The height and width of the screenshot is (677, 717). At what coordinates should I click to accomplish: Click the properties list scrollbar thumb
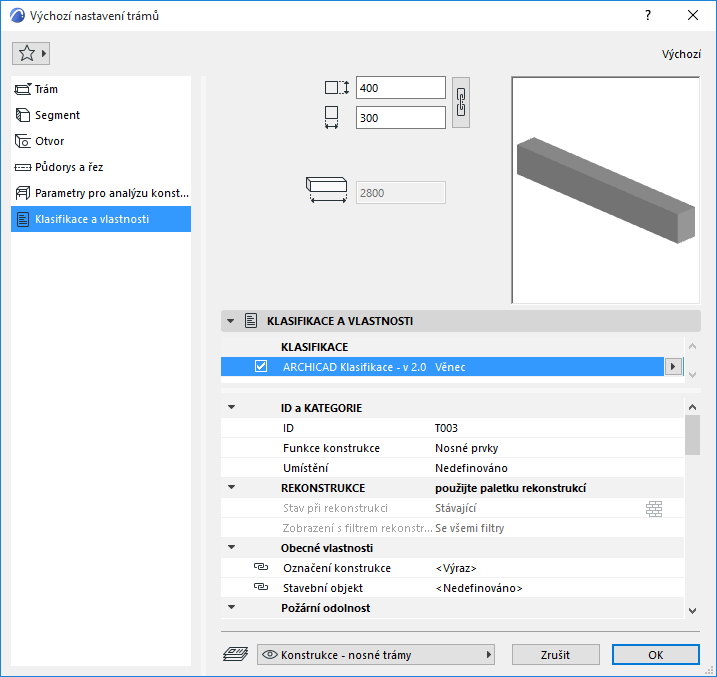point(692,435)
